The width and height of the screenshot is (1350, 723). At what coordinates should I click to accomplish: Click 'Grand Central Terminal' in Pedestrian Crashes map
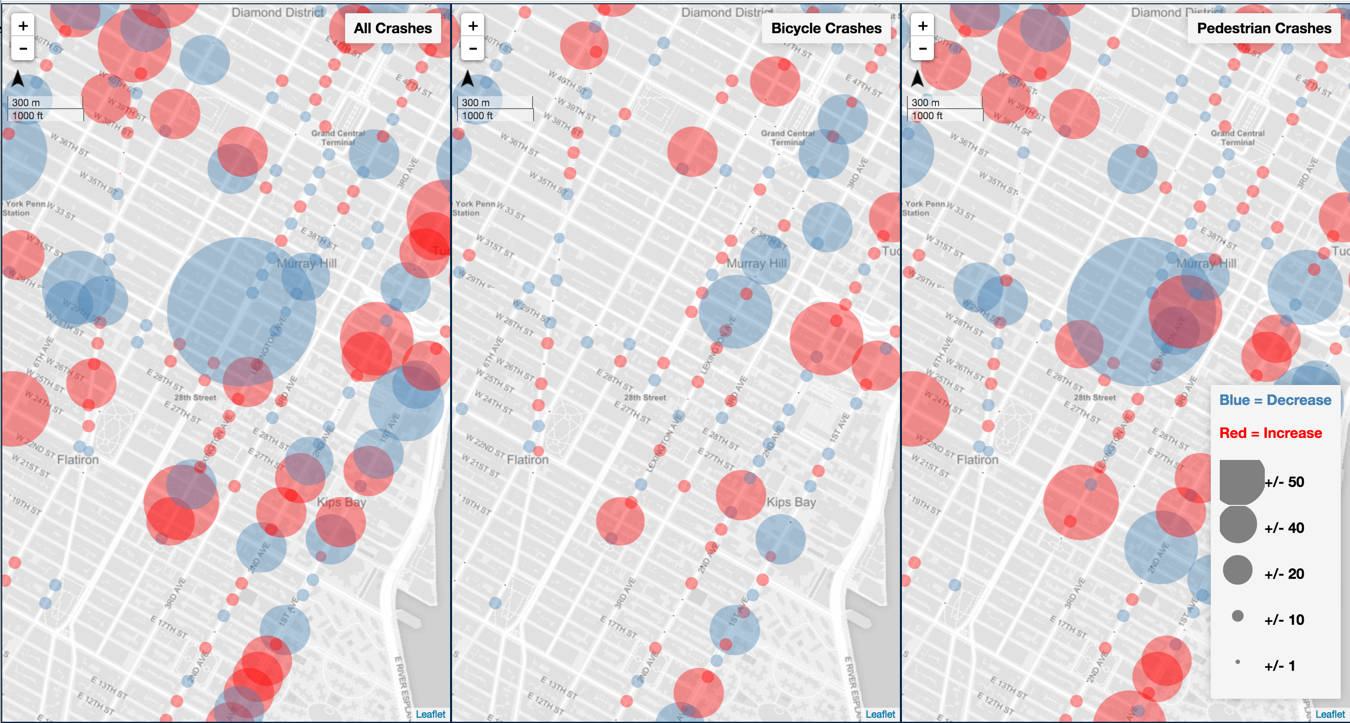pyautogui.click(x=1238, y=138)
